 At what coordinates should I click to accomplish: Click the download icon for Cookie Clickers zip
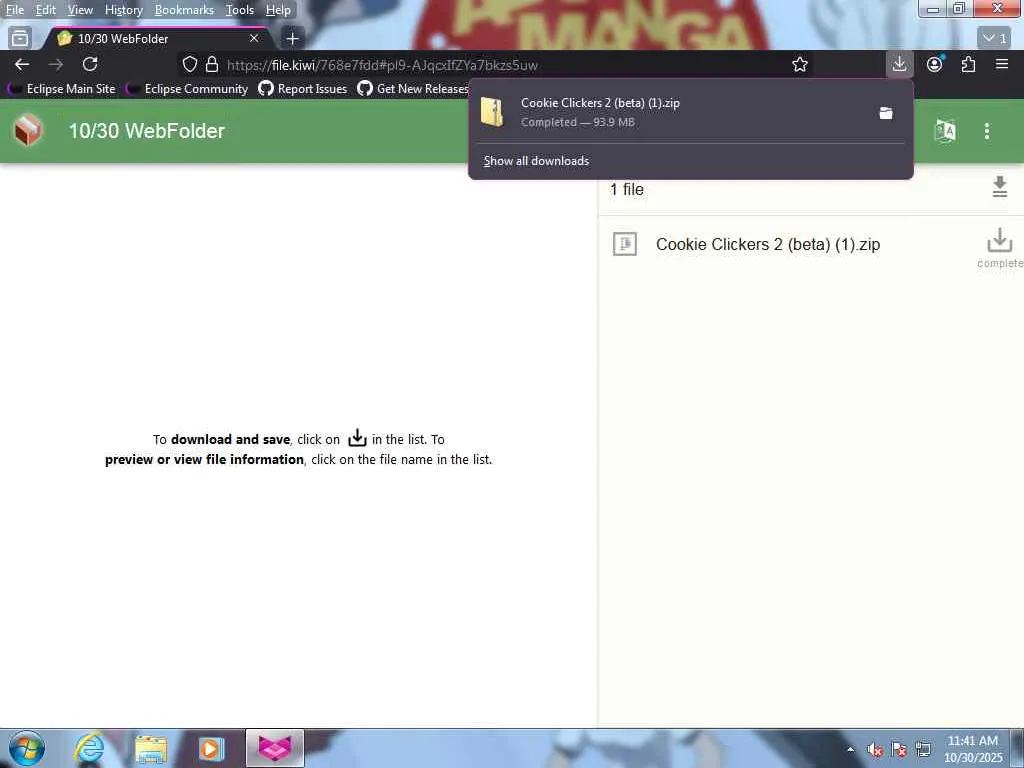(999, 241)
